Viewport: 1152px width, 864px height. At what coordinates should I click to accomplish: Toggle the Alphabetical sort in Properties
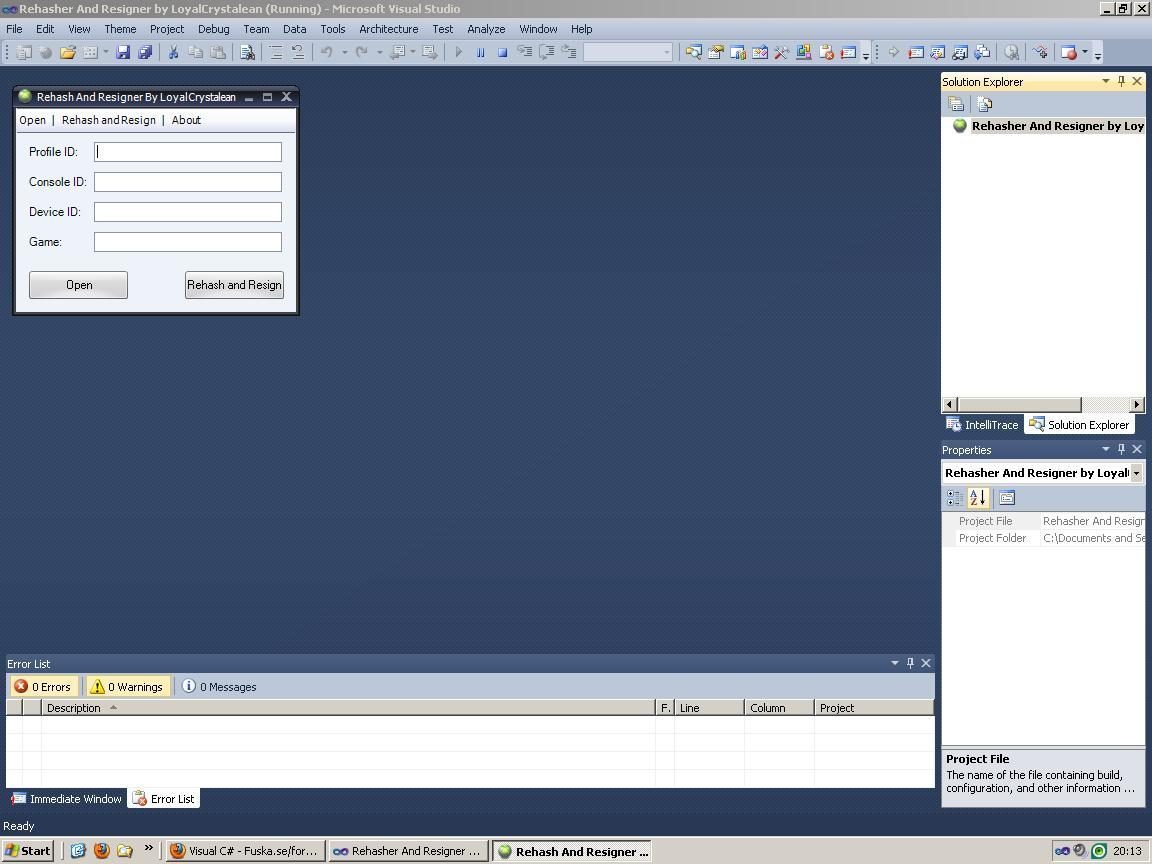click(978, 498)
